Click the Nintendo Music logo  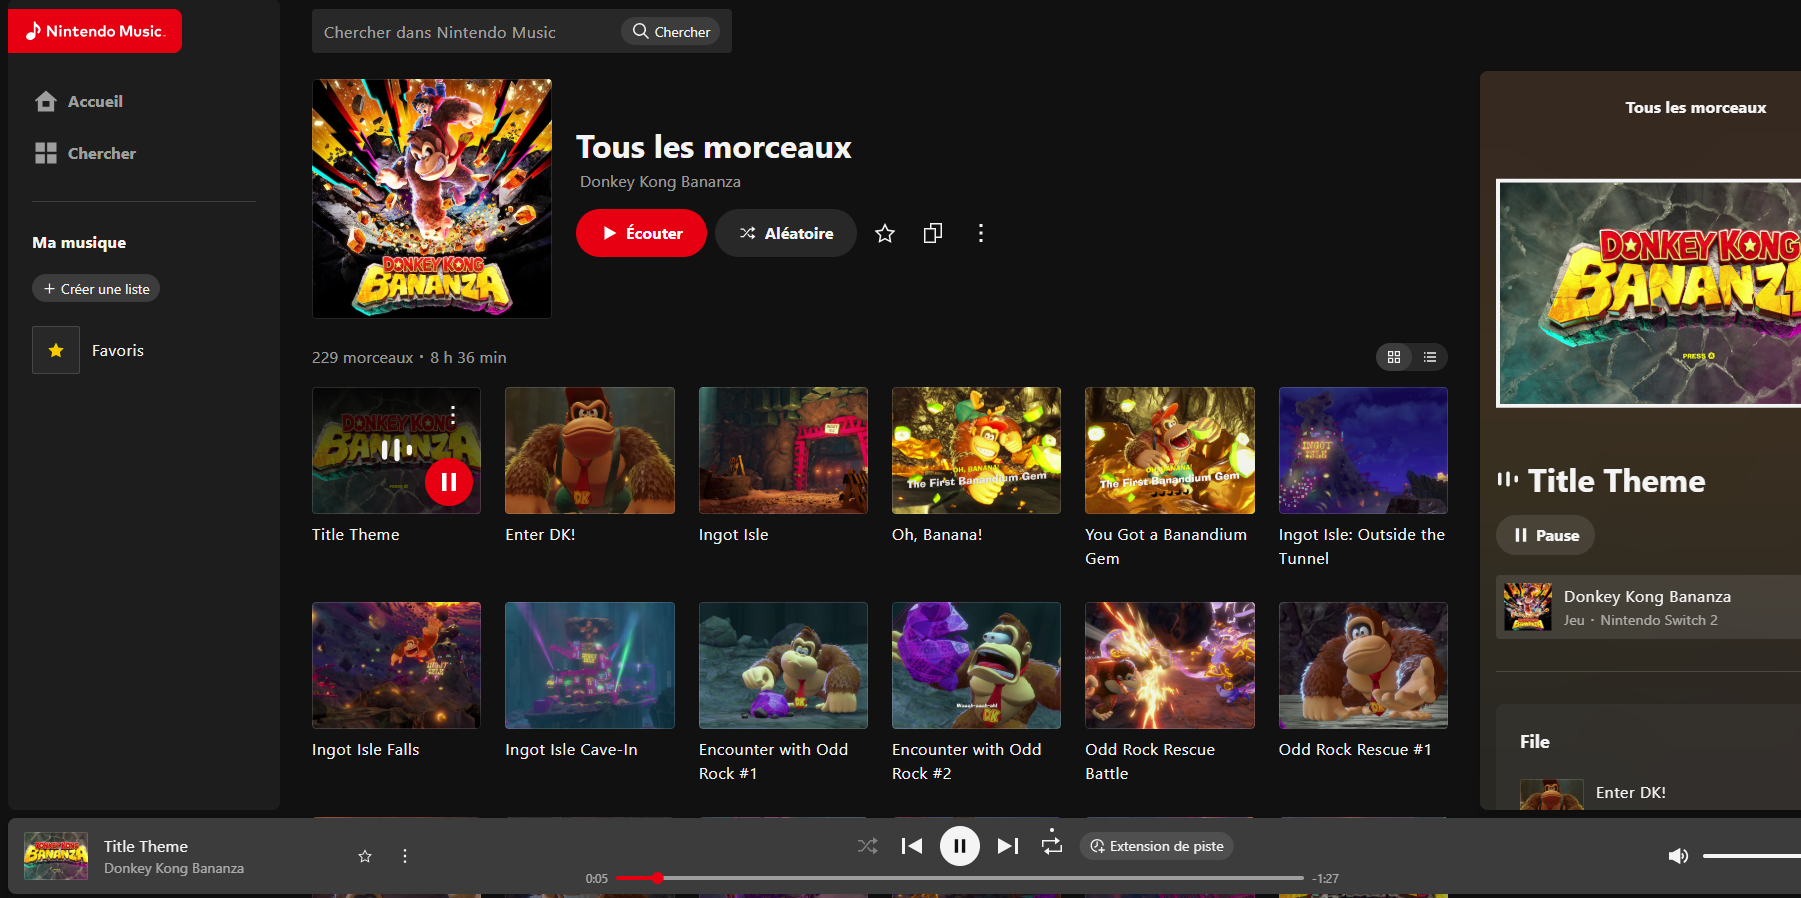(x=95, y=31)
